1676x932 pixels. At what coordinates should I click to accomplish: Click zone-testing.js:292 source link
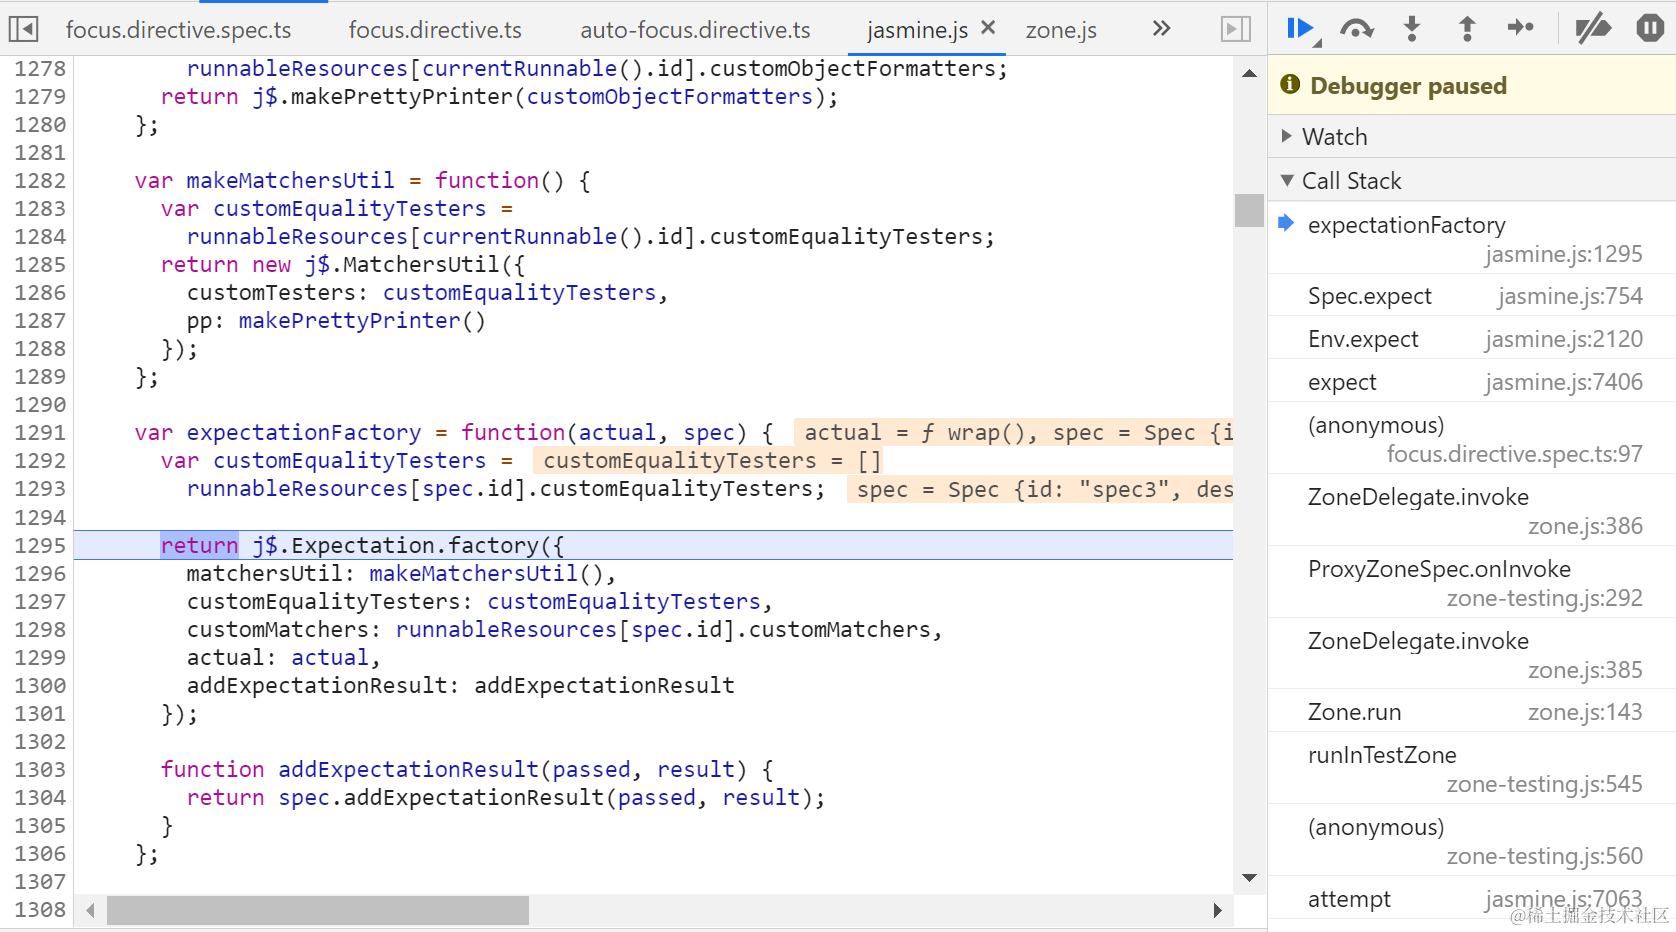[1545, 598]
